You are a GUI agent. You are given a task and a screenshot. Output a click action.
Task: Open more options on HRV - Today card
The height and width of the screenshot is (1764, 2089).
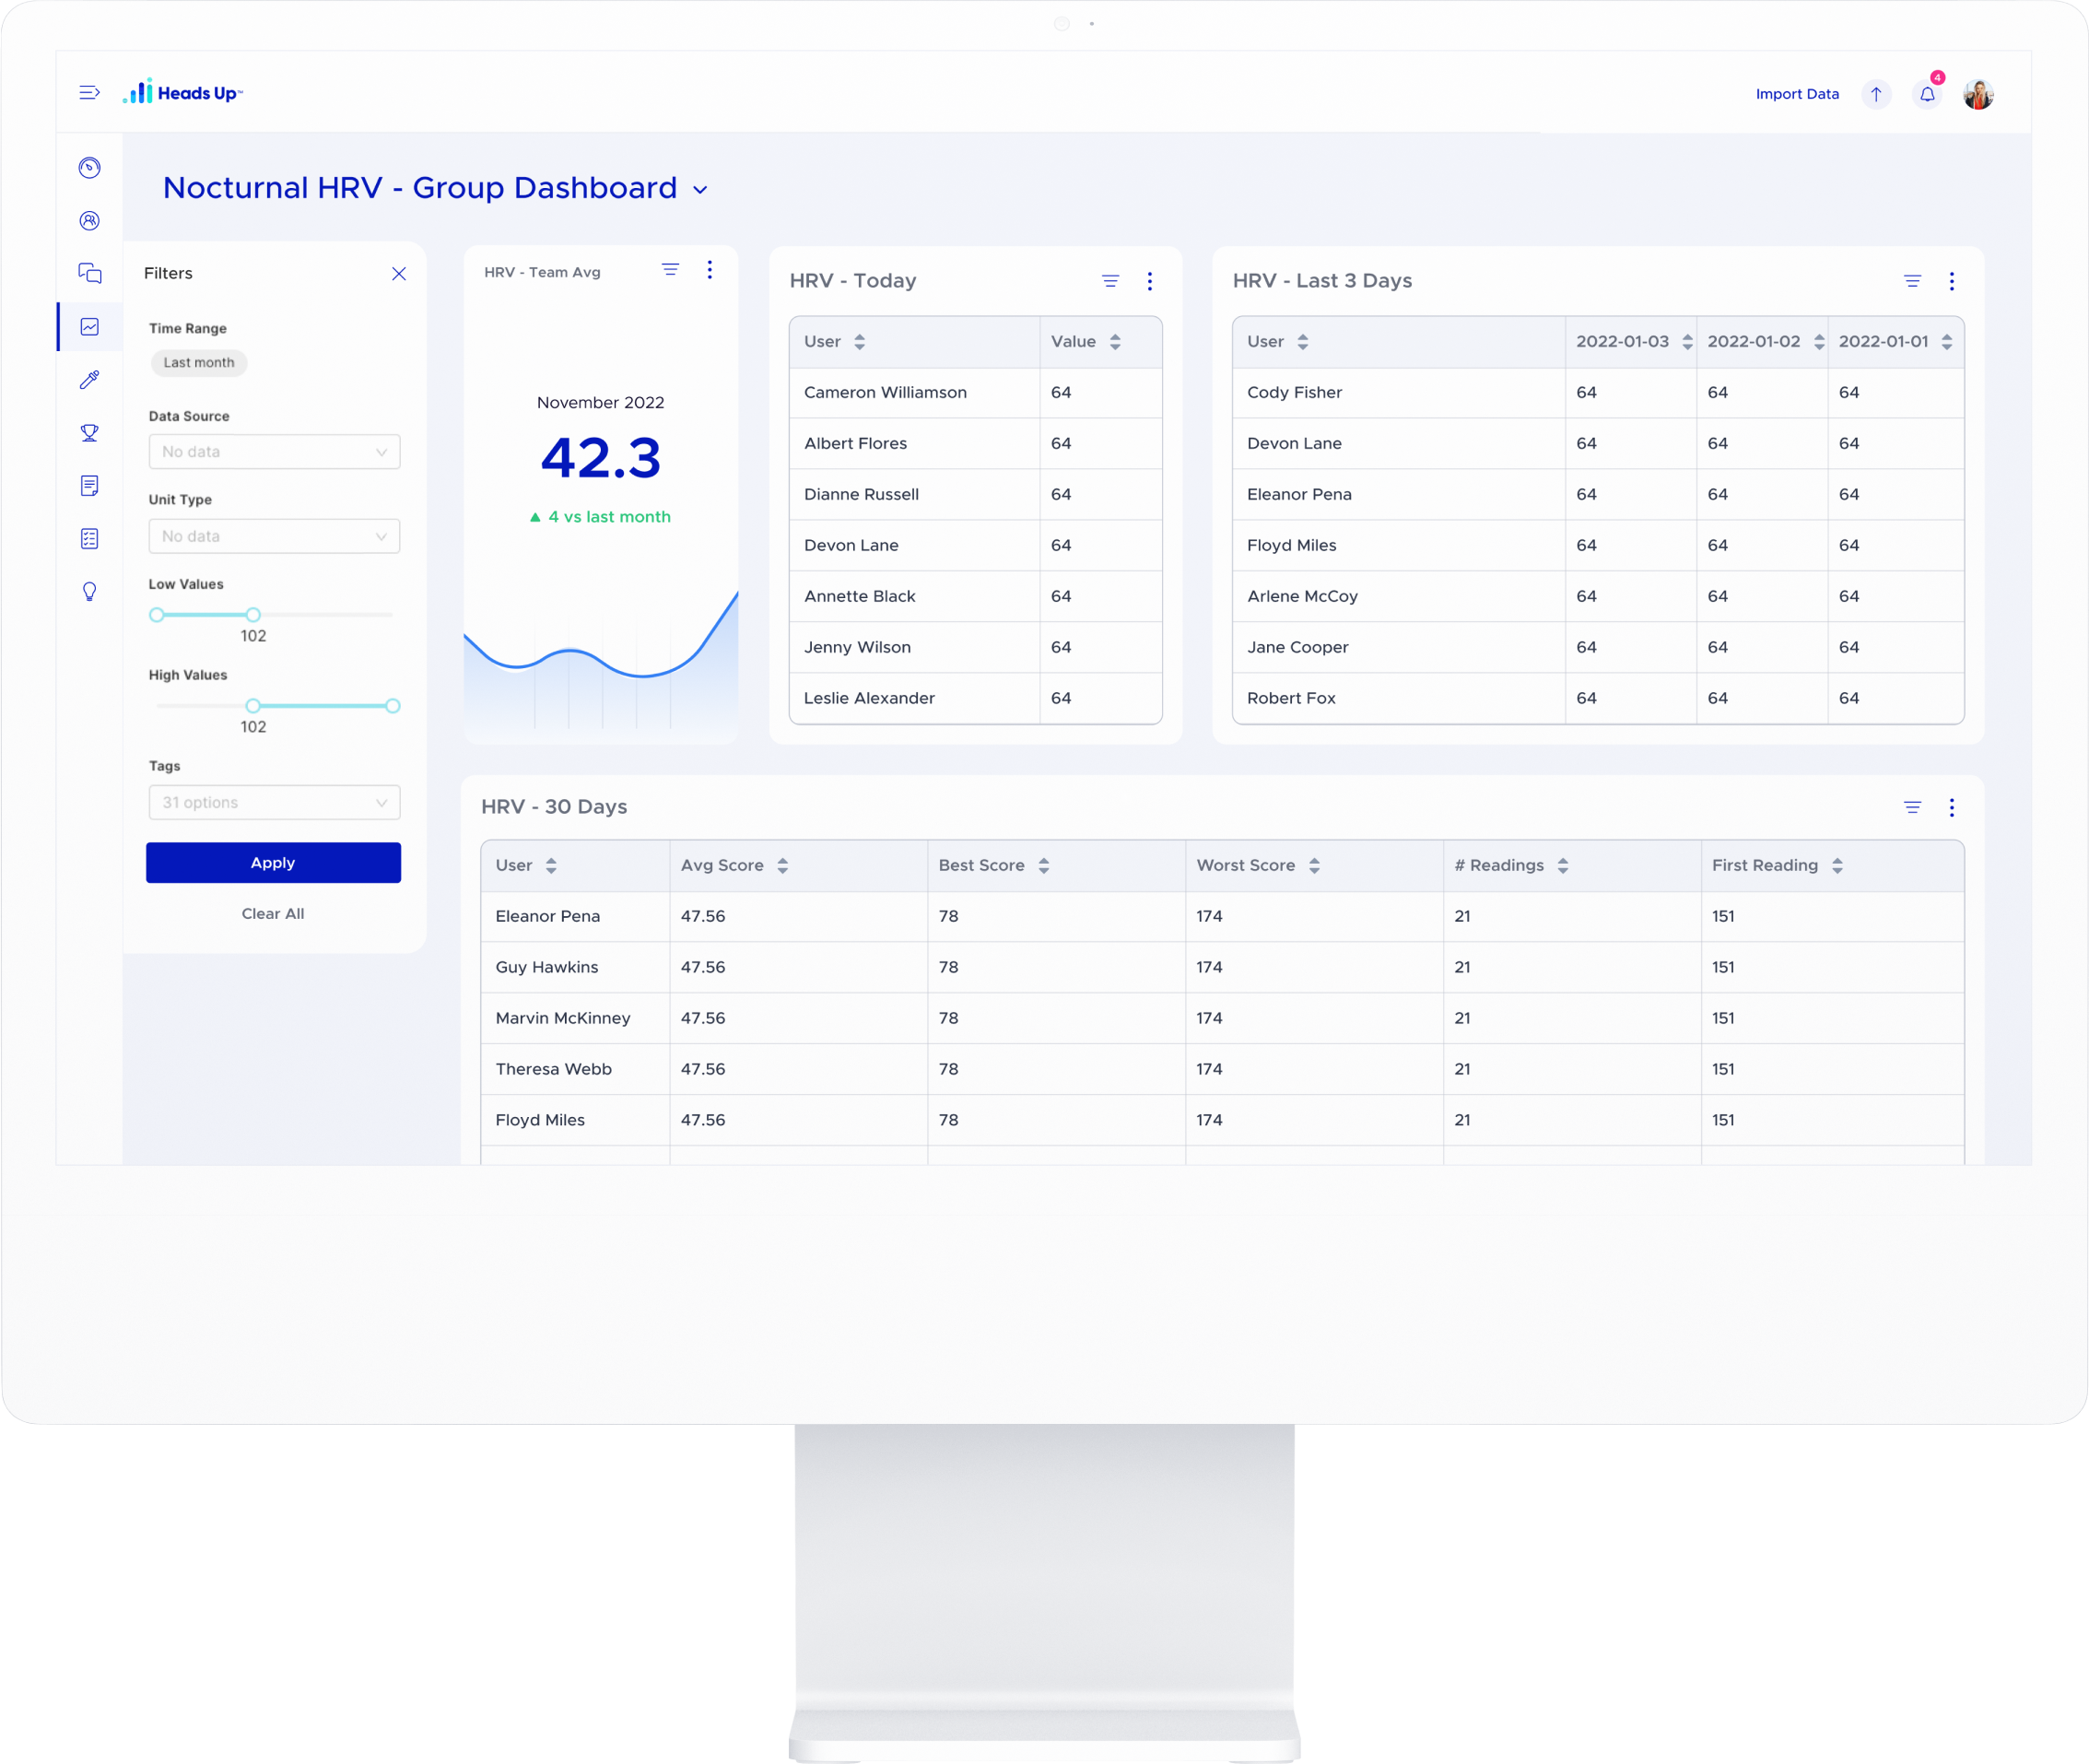(x=1150, y=281)
